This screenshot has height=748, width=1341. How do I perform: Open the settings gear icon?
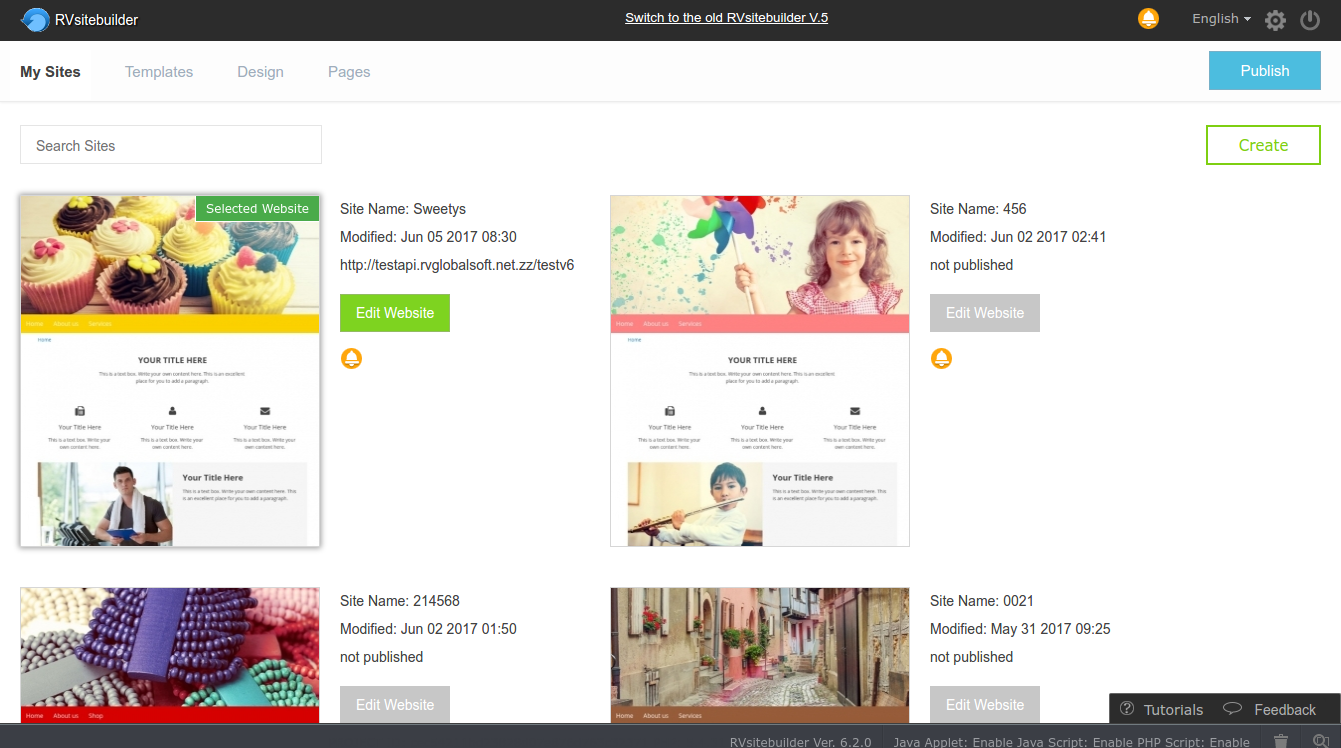(x=1275, y=20)
